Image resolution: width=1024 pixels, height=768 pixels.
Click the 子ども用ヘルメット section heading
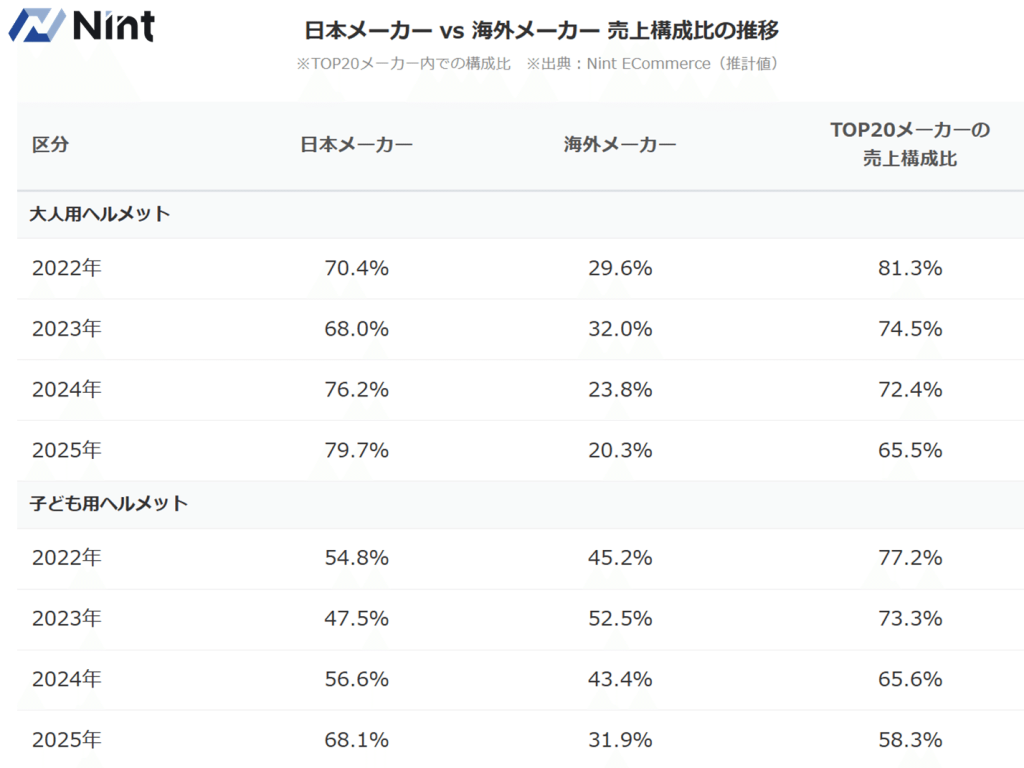pos(109,503)
